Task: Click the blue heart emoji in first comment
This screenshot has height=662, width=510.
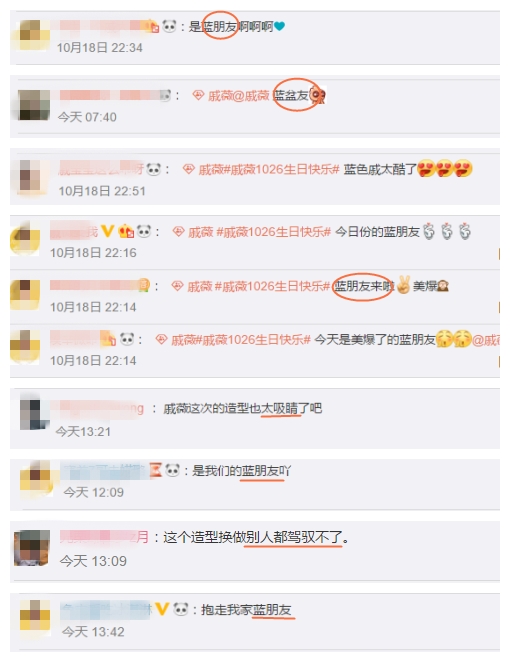Action: pyautogui.click(x=279, y=26)
